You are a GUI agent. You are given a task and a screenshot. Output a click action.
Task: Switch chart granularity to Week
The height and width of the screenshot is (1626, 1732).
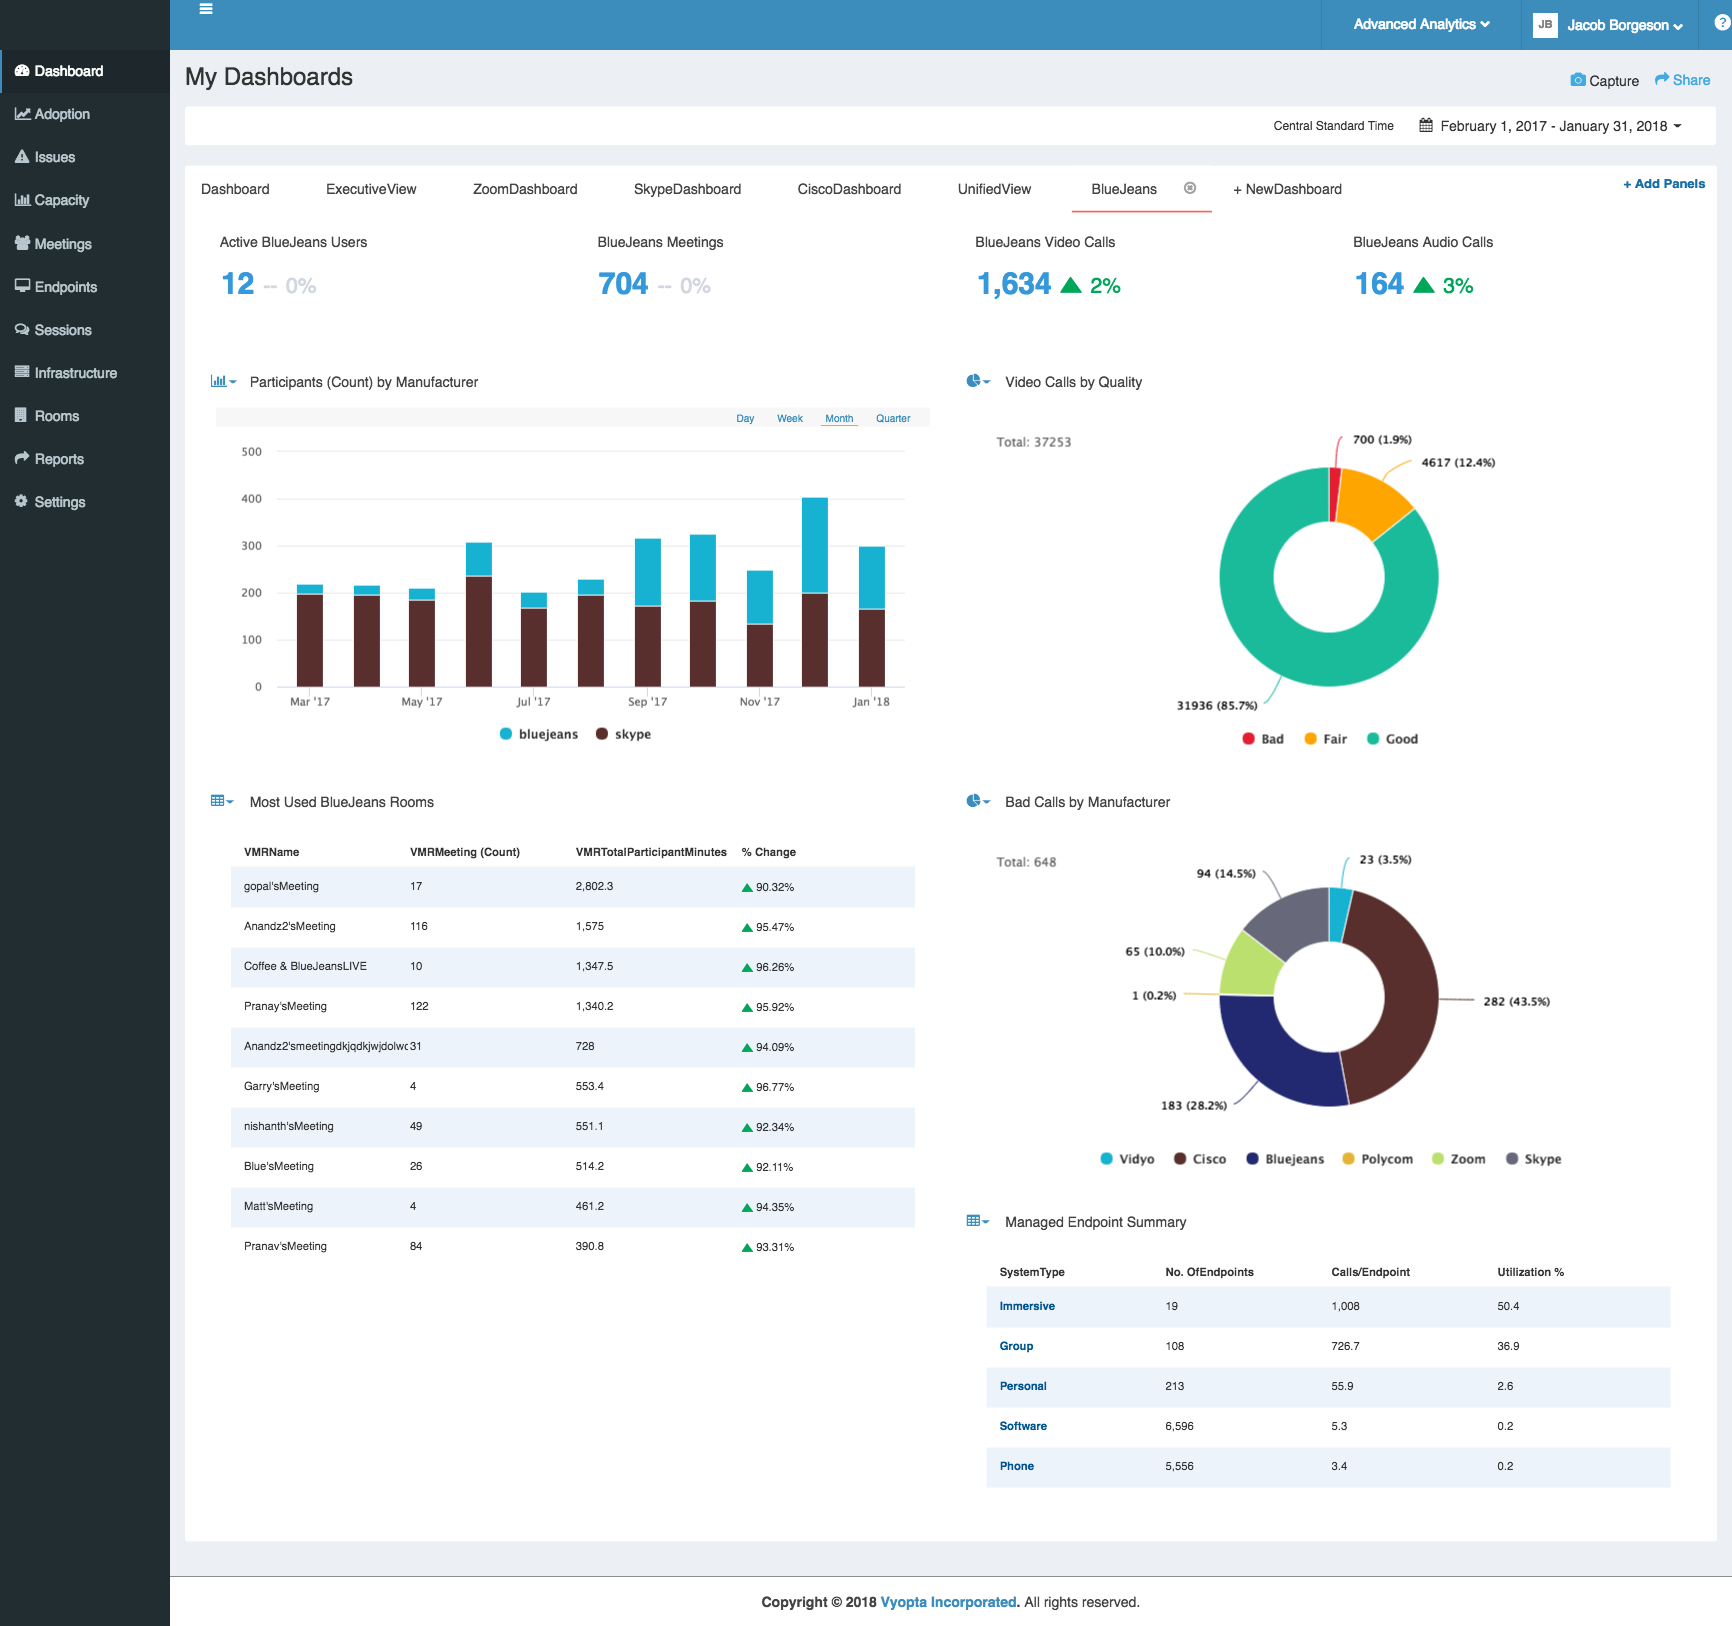coord(790,418)
